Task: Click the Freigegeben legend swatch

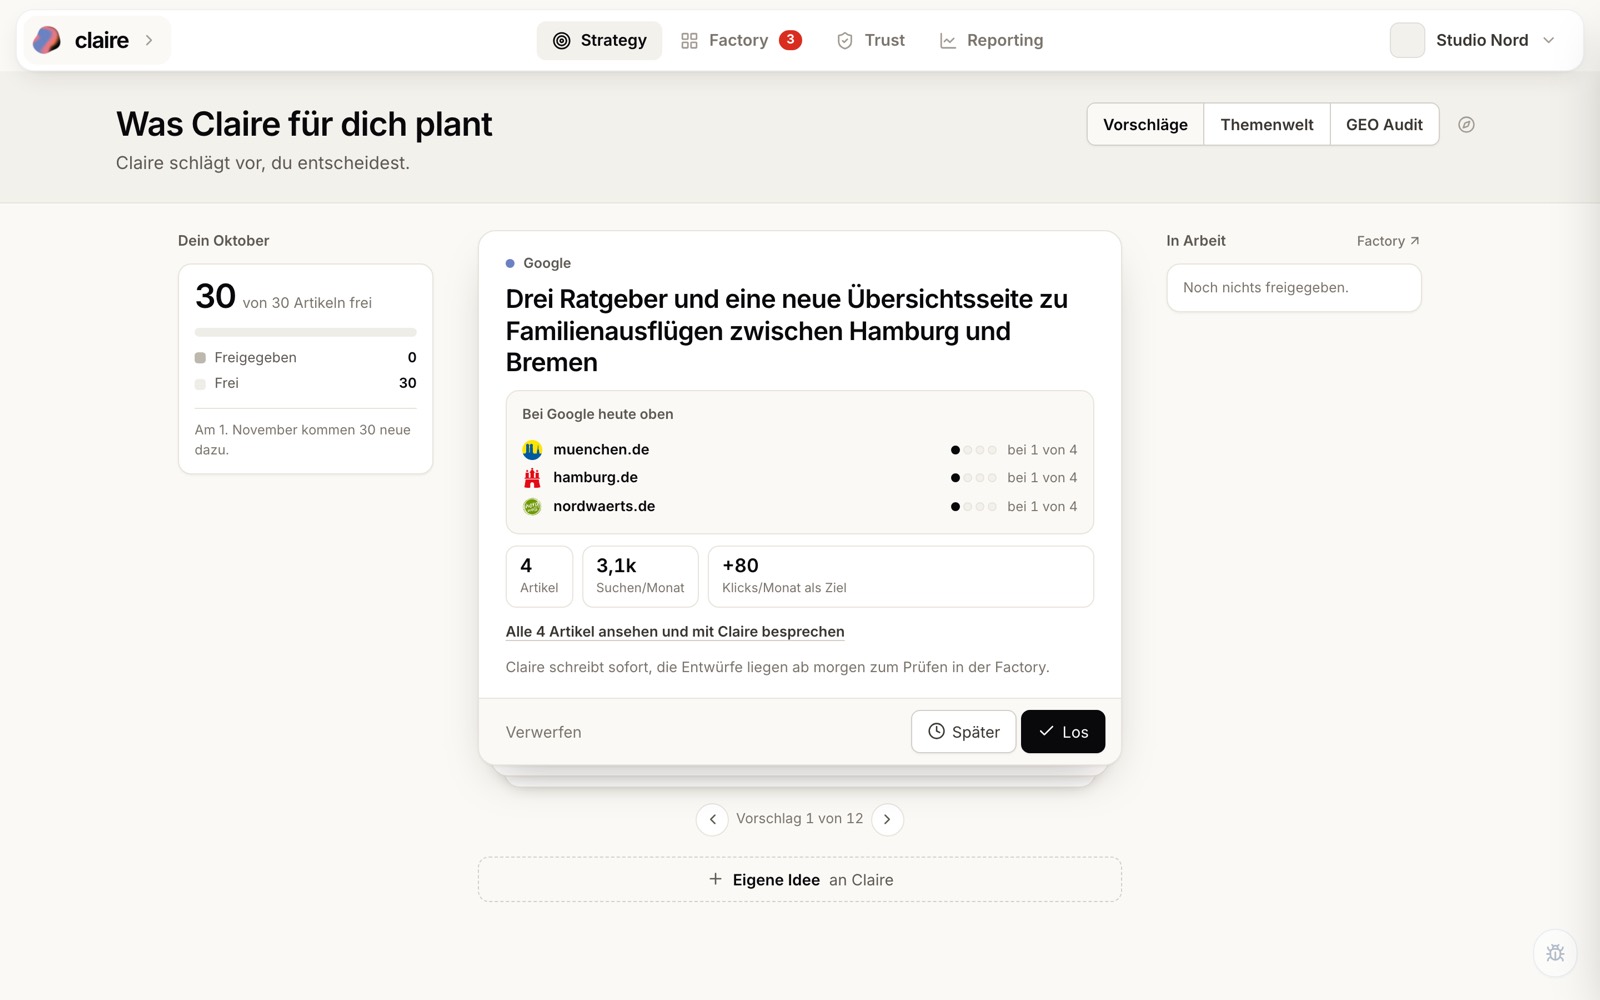Action: [200, 358]
